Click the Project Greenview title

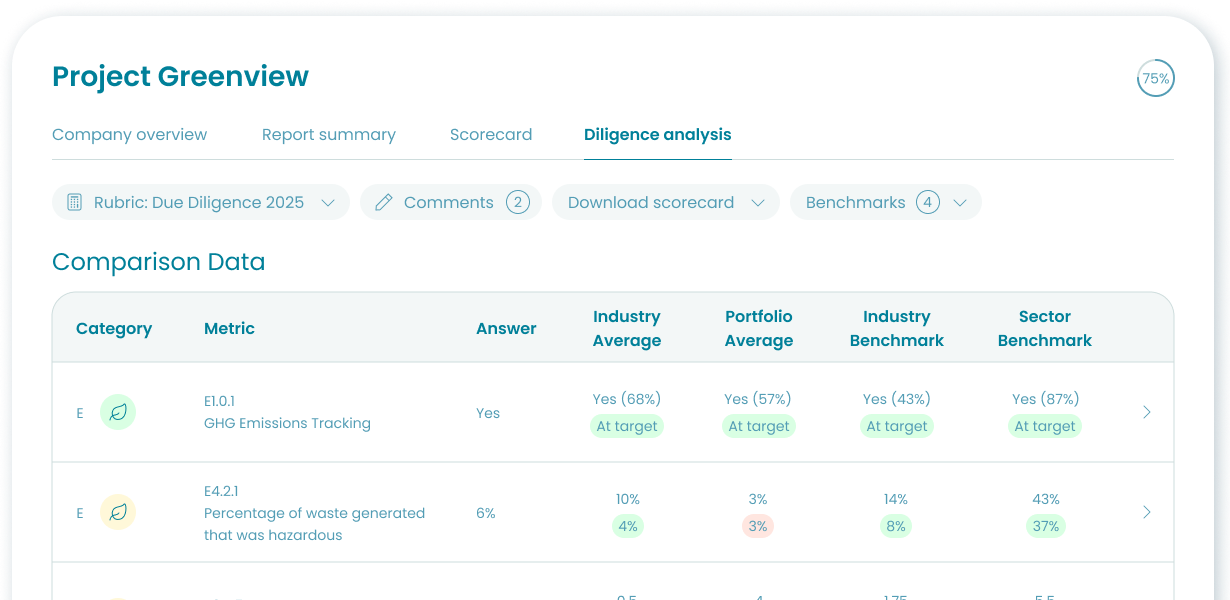click(x=180, y=76)
